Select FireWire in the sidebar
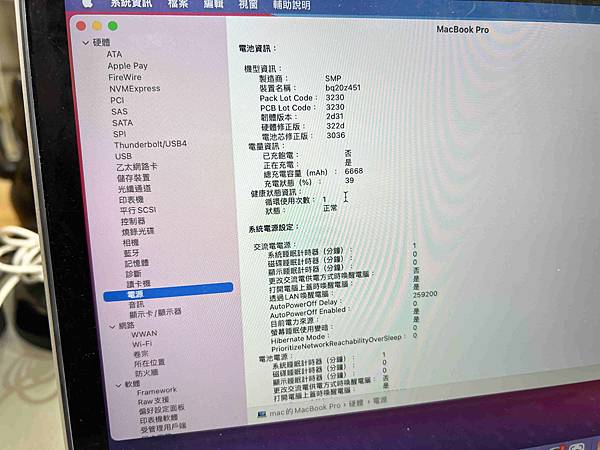Image resolution: width=600 pixels, height=450 pixels. click(125, 77)
